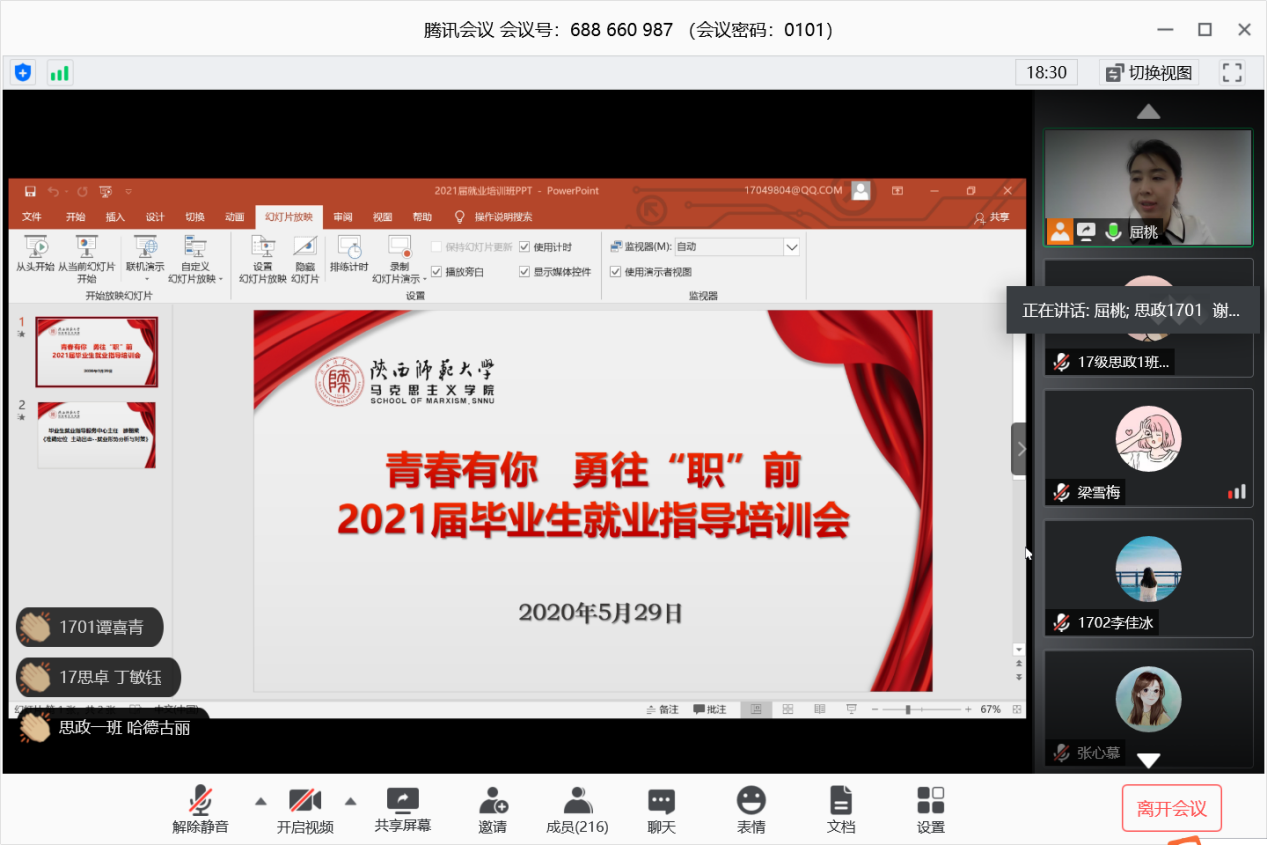Click the PowerPoint undo arrow
The height and width of the screenshot is (845, 1267).
pos(53,191)
